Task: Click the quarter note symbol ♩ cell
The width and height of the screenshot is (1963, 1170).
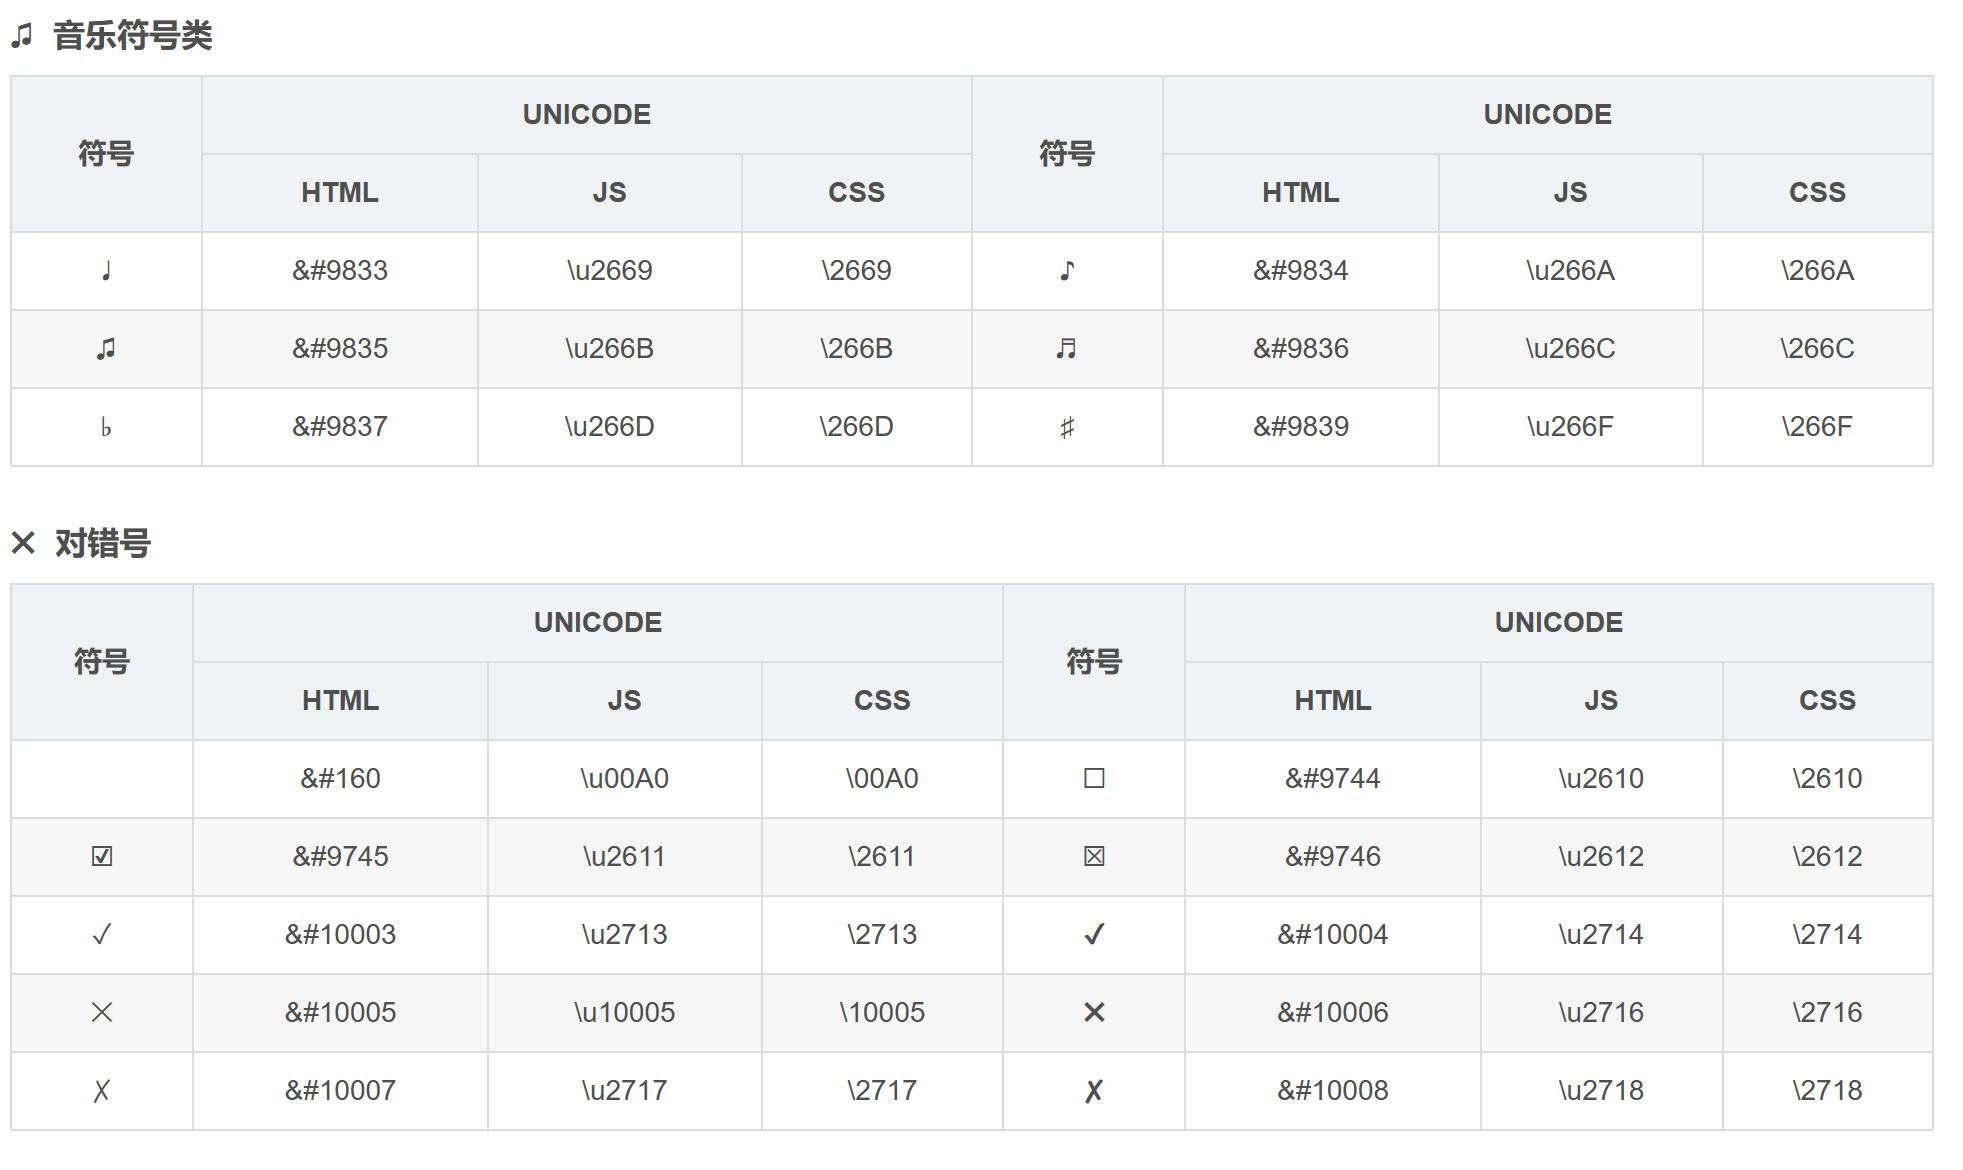Action: coord(106,271)
